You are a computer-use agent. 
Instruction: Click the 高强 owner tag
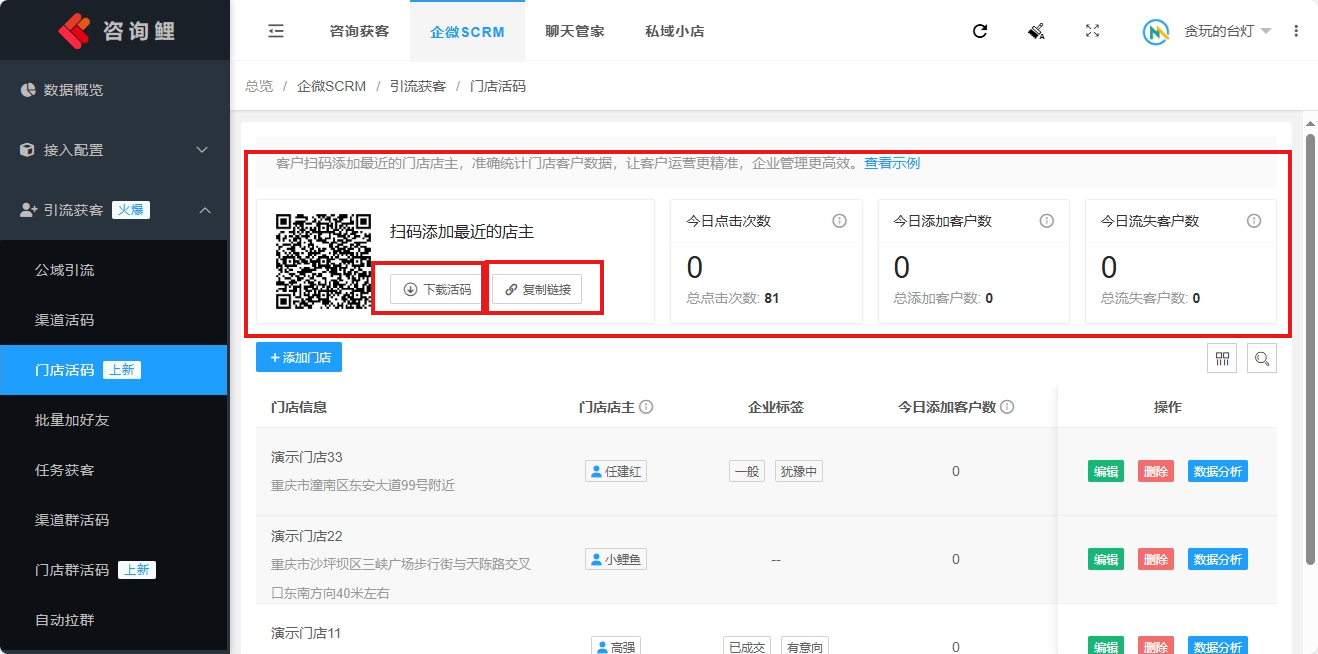point(616,646)
